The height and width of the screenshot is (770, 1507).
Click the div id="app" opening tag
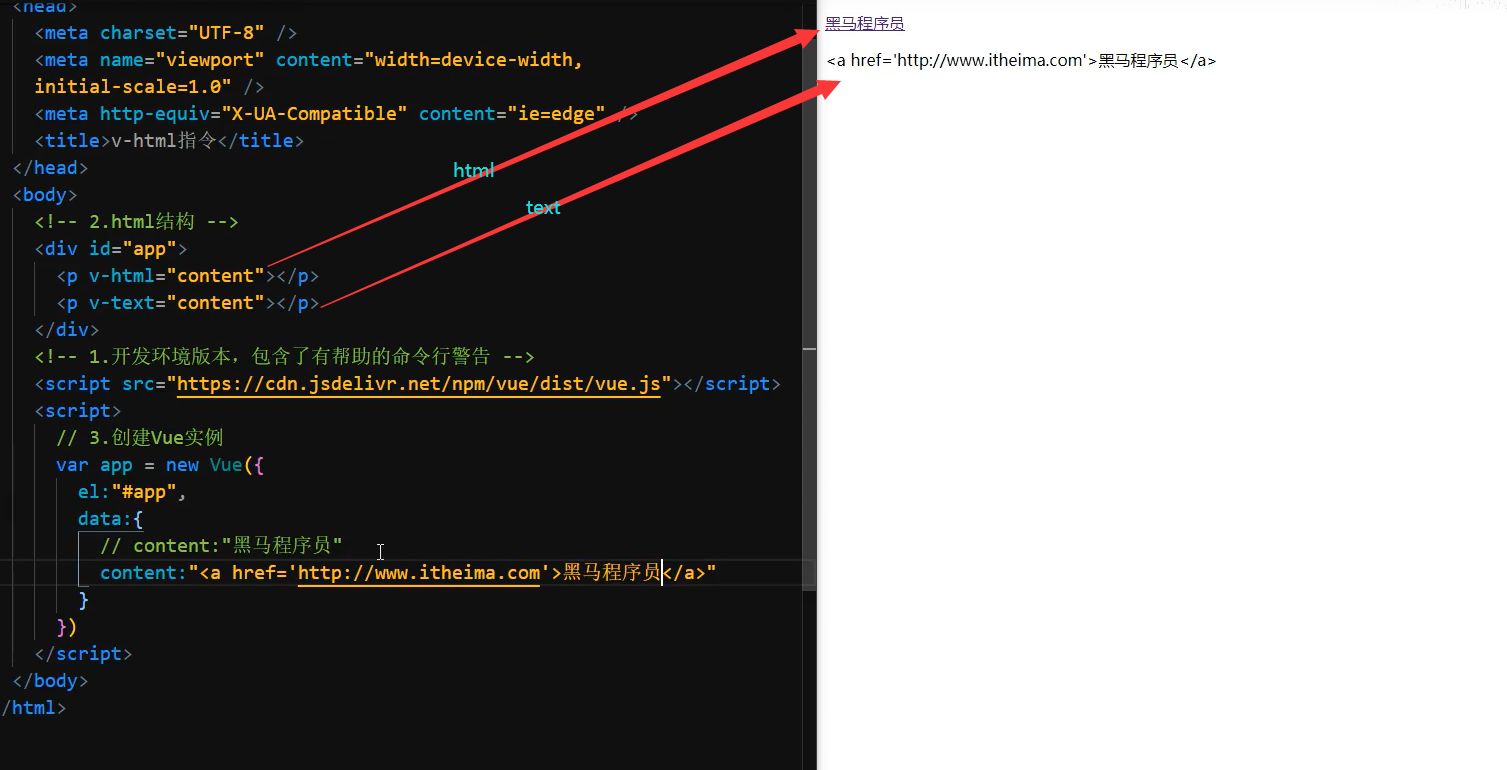click(x=110, y=249)
